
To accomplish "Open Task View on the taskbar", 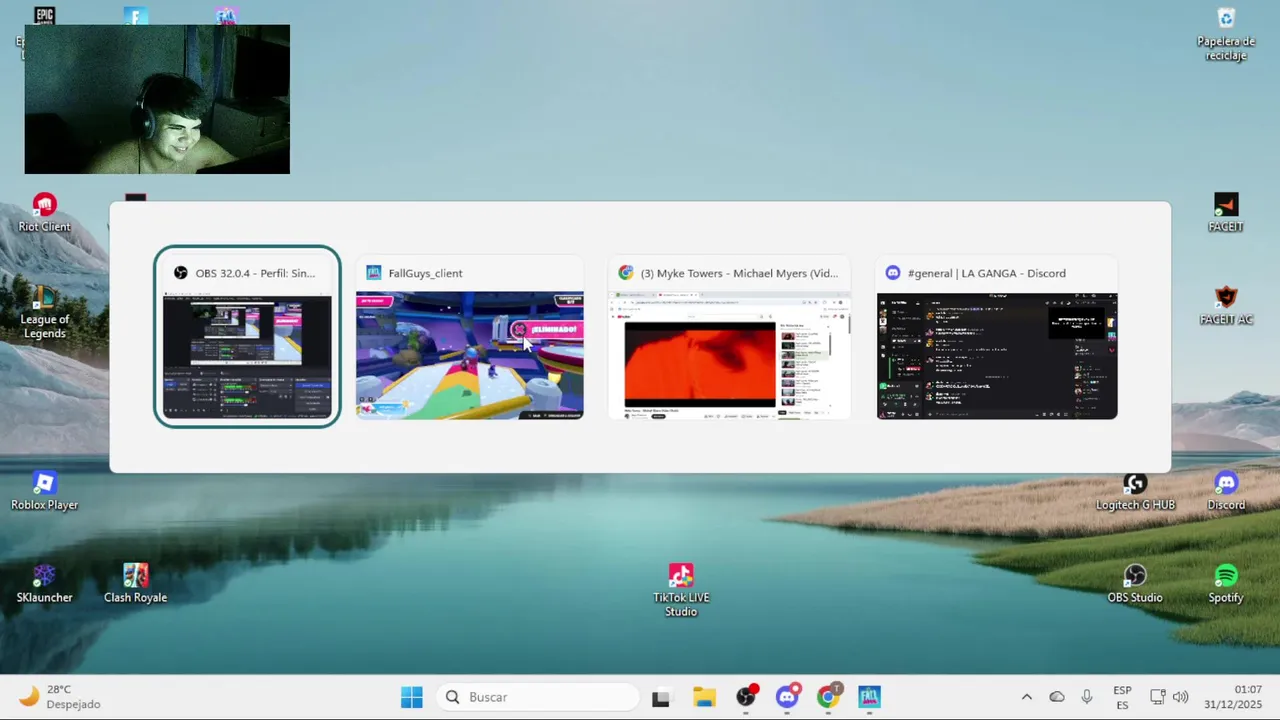I will point(661,697).
